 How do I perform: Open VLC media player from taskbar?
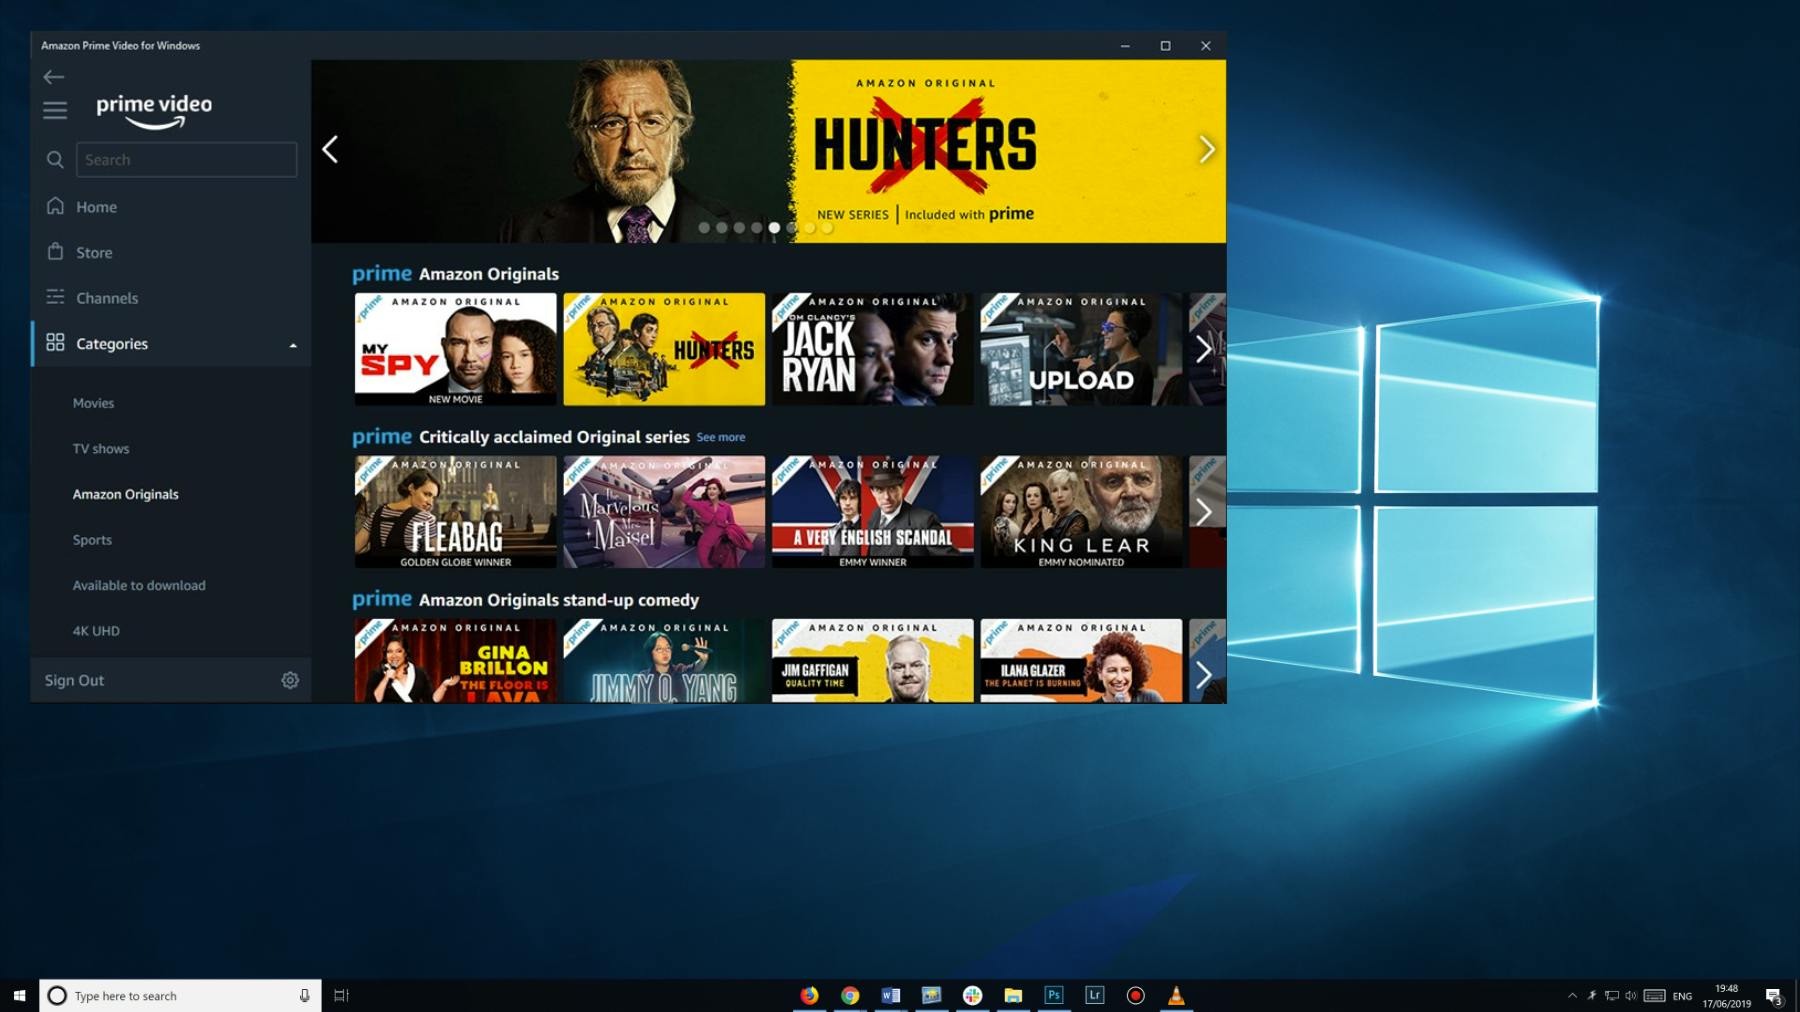(x=1176, y=995)
